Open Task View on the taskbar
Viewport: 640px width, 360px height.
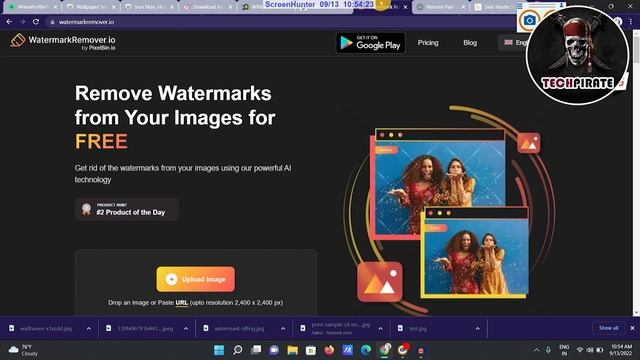click(256, 350)
